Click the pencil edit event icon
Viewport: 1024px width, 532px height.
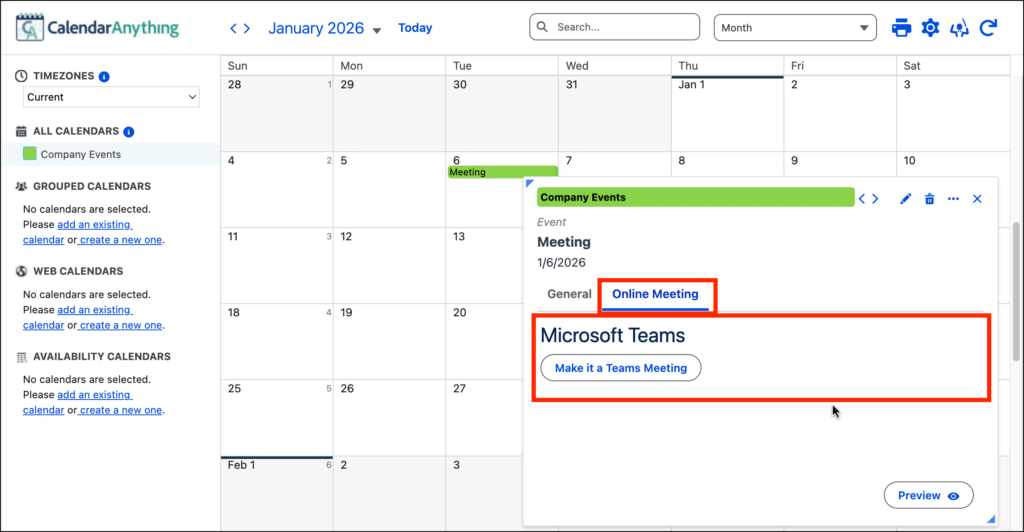(x=906, y=199)
